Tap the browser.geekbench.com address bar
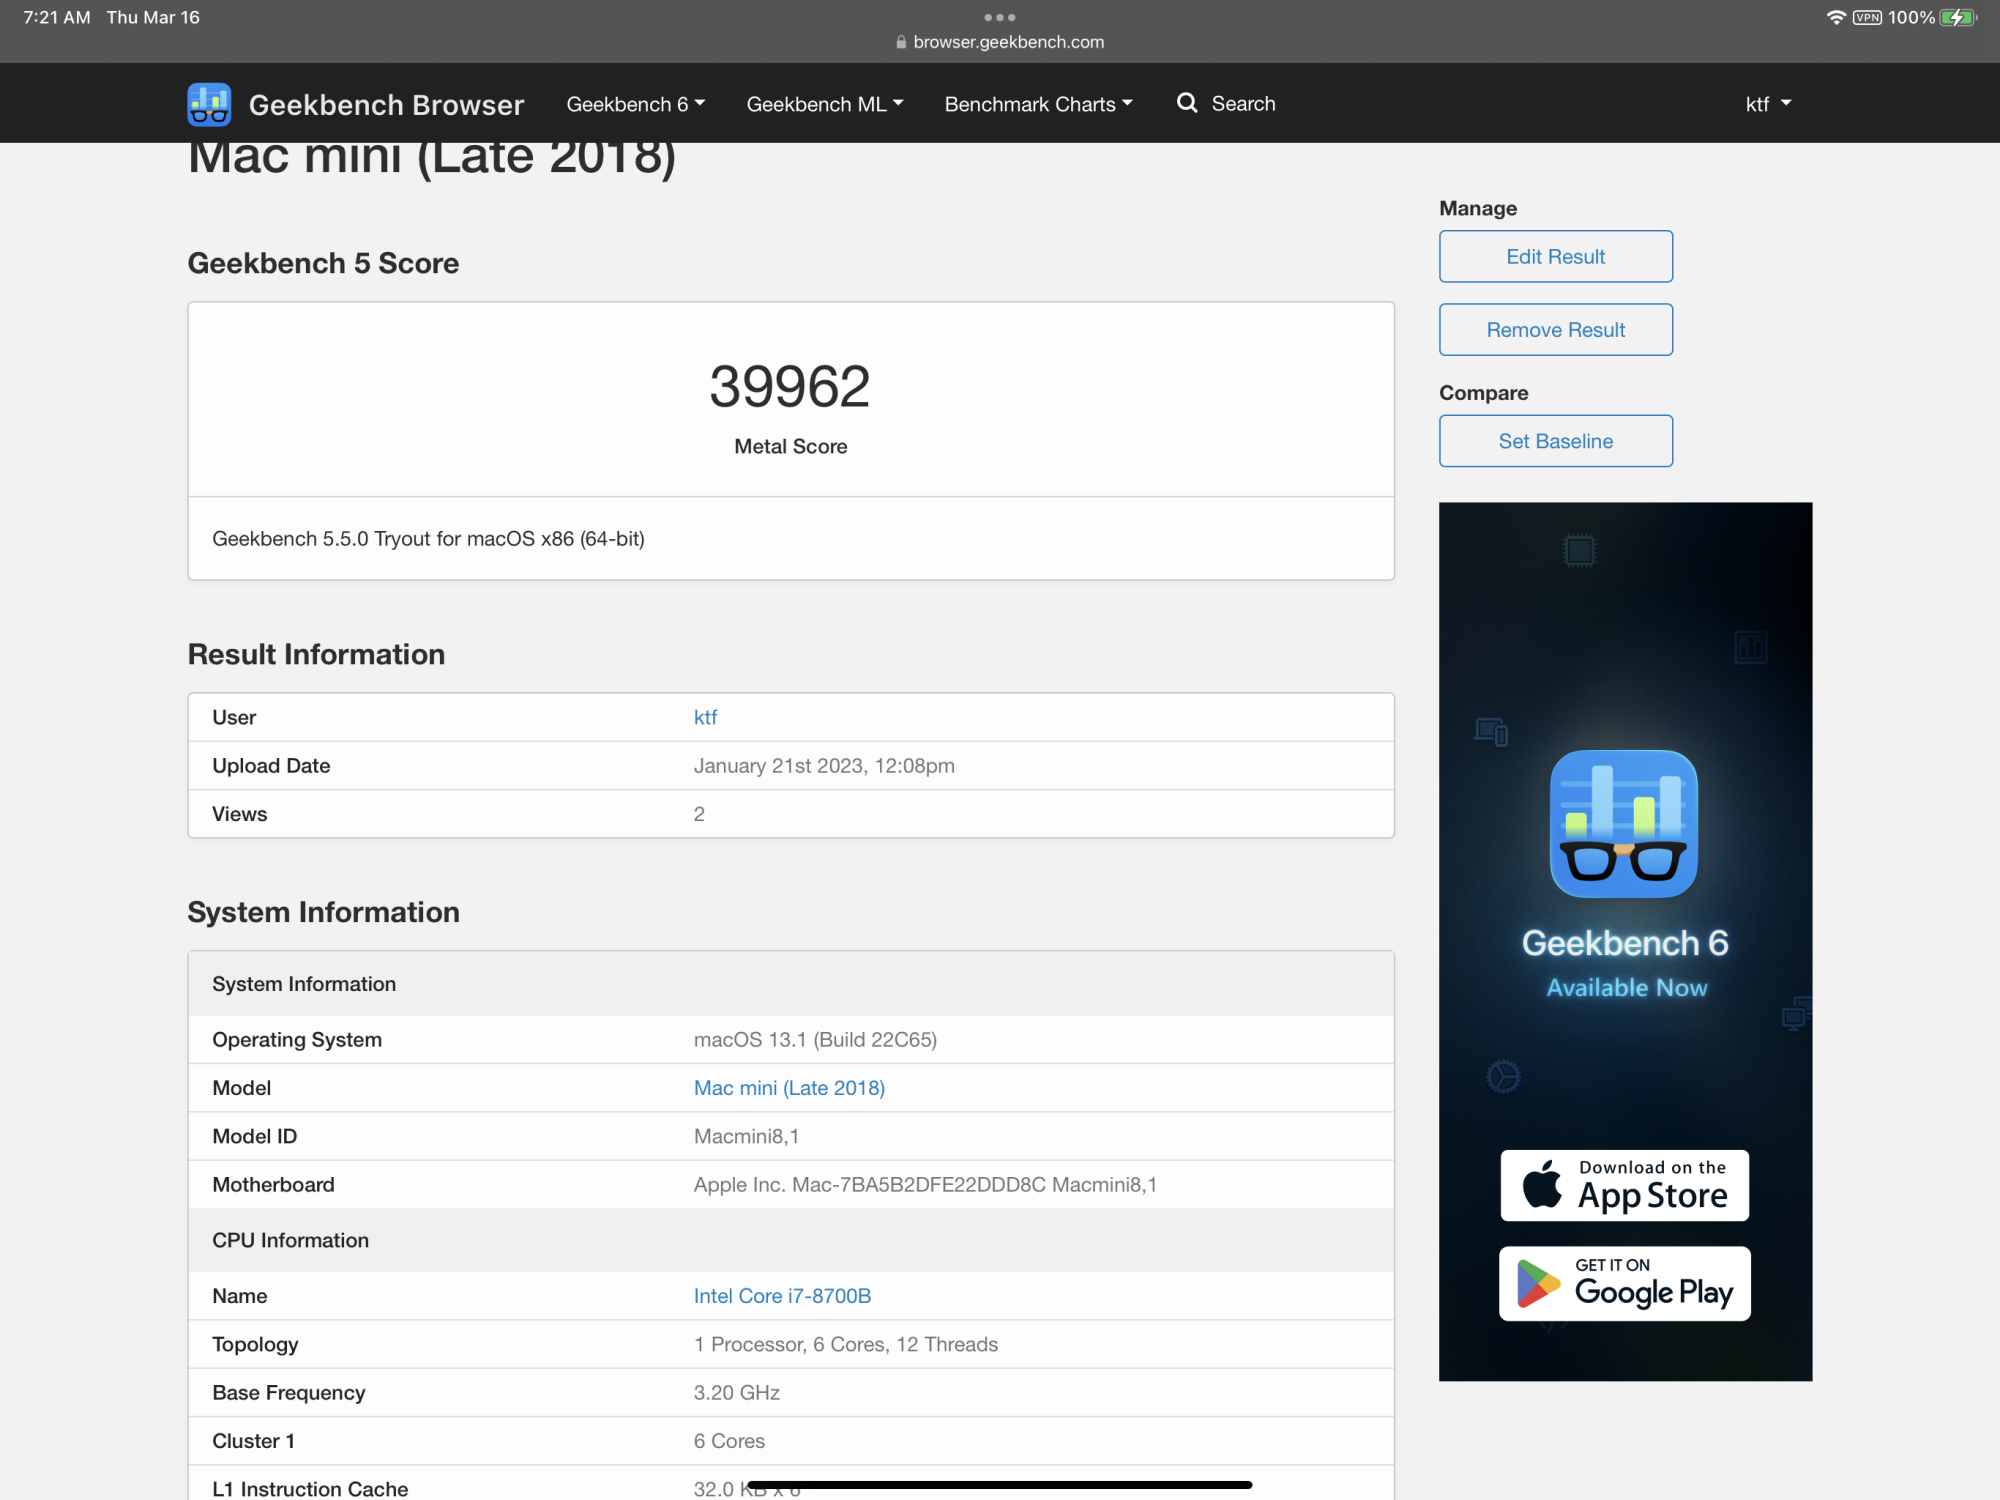 pyautogui.click(x=1008, y=42)
